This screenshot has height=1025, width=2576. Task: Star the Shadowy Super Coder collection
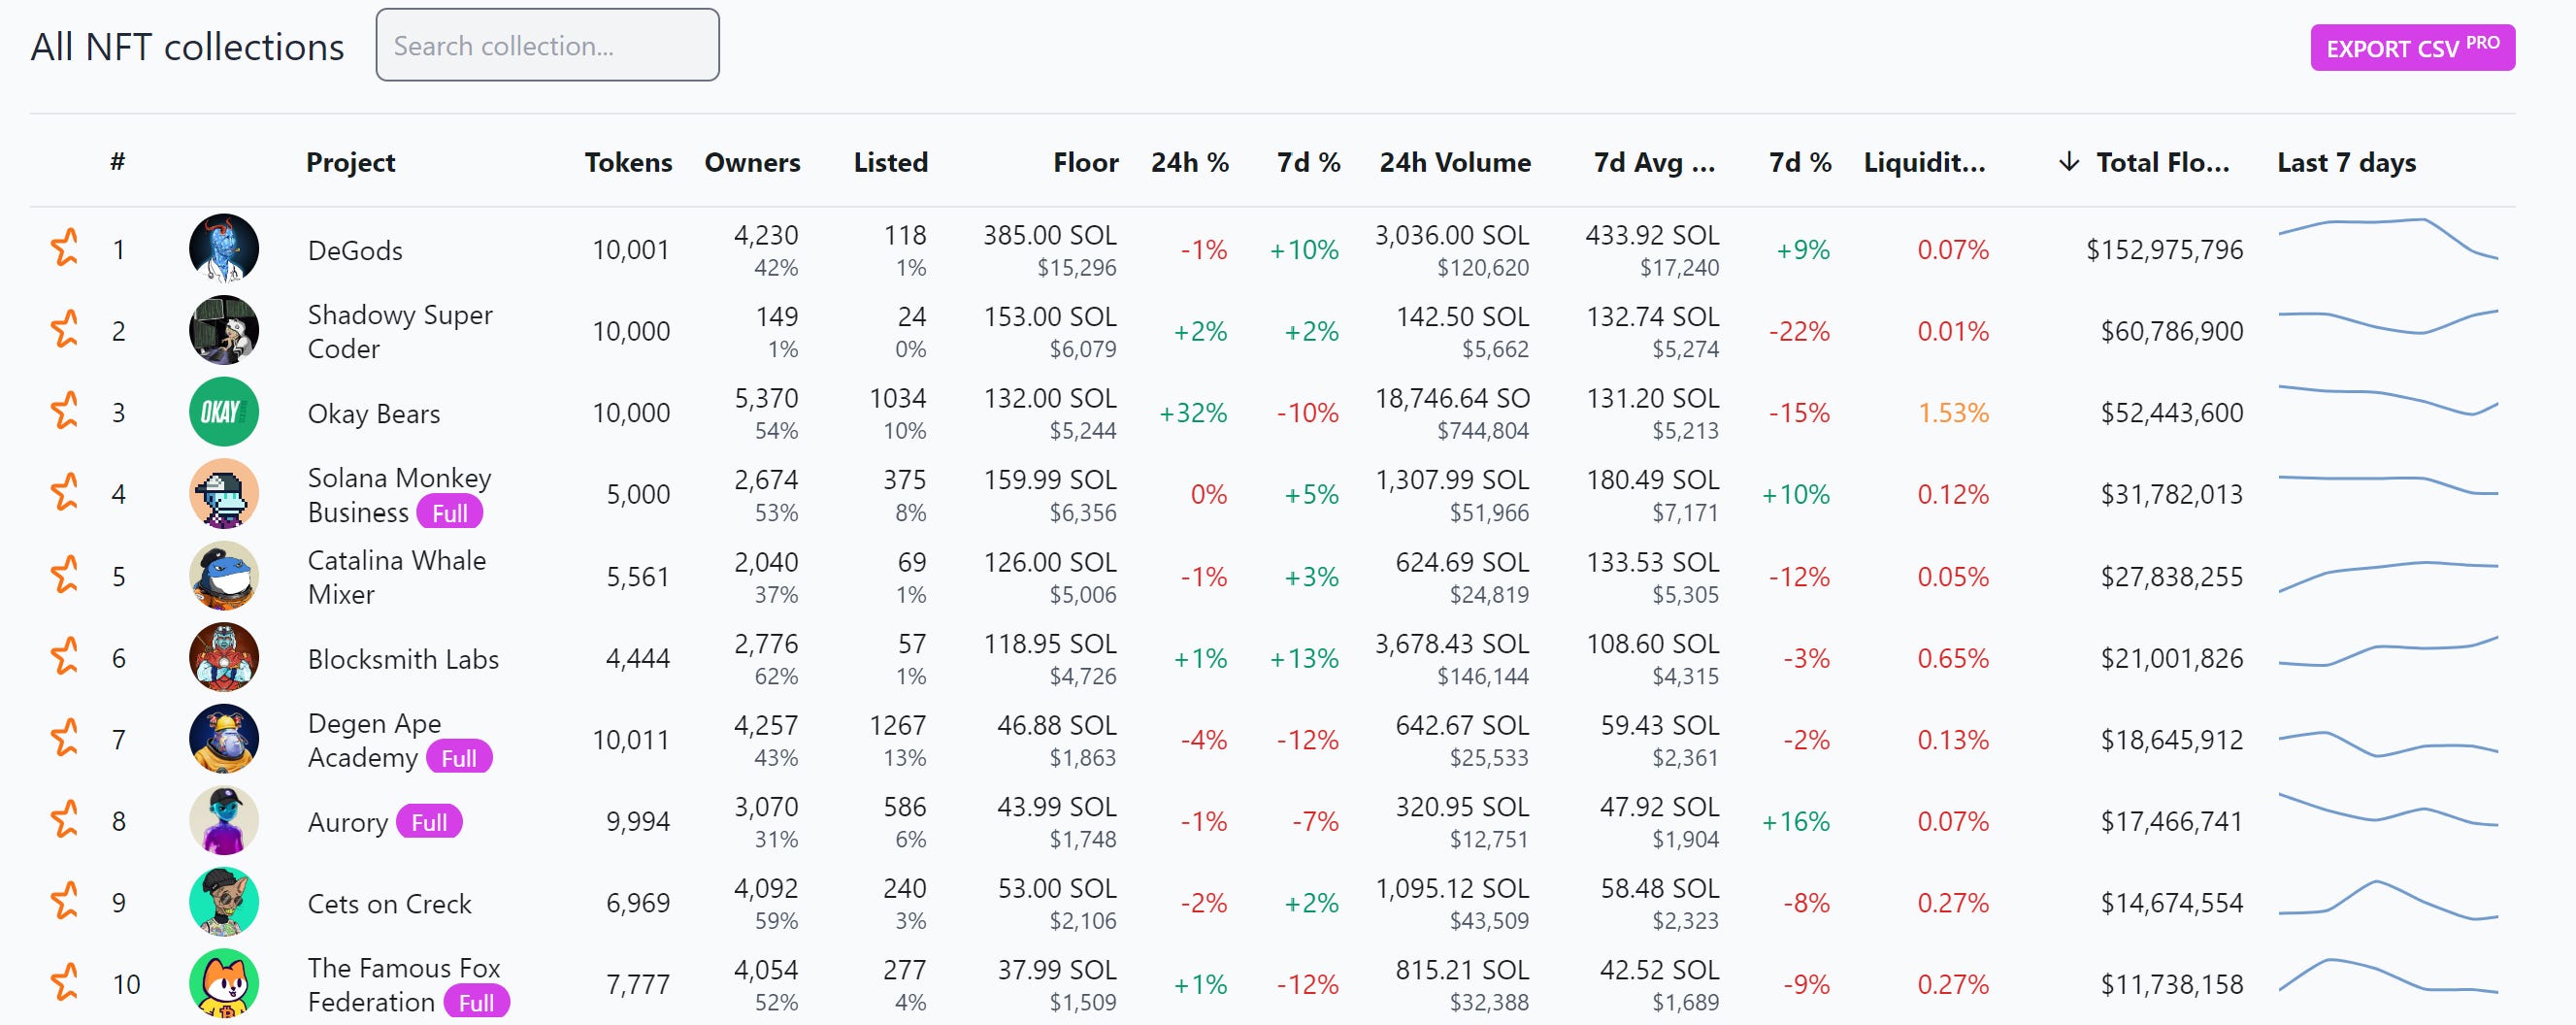tap(65, 329)
